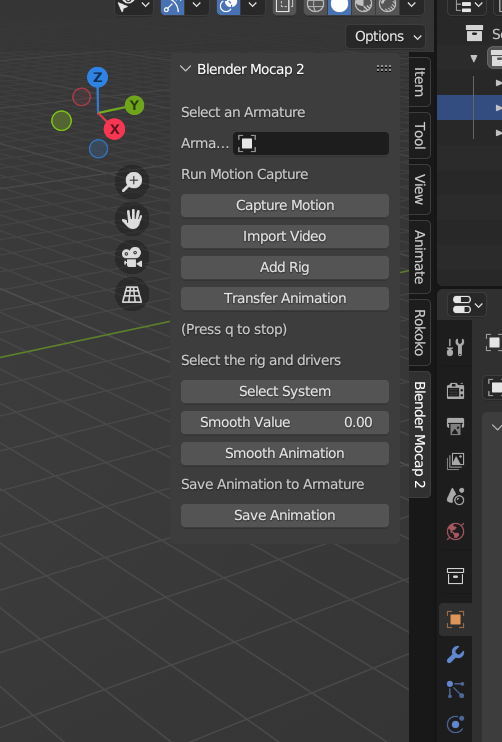Screen dimensions: 502x742
Task: Open the Modifiers properties tab
Action: pyautogui.click(x=456, y=654)
